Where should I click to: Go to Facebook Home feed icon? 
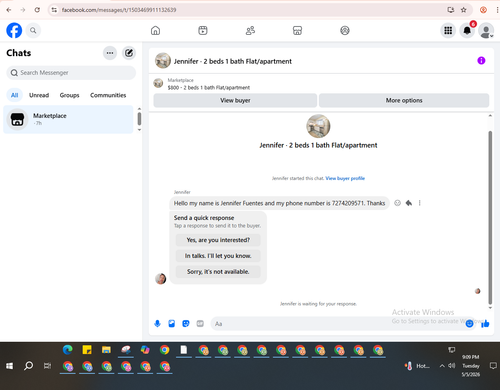click(155, 31)
